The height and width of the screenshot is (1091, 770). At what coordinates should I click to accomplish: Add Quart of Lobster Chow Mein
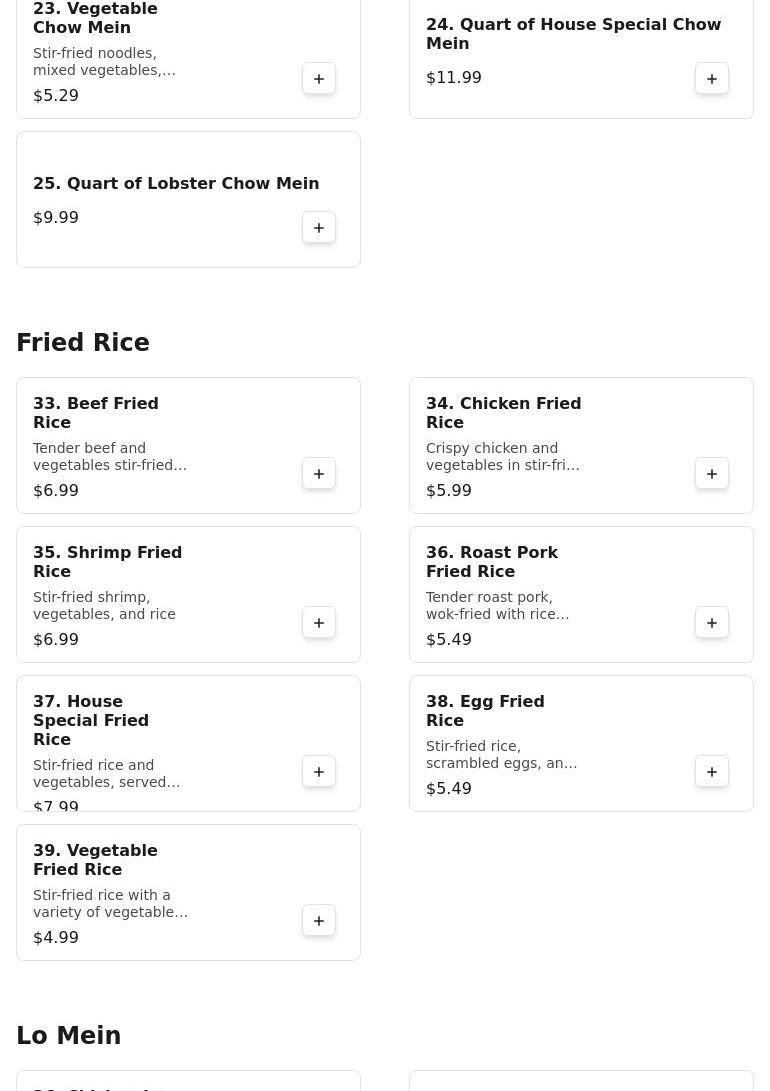319,228
